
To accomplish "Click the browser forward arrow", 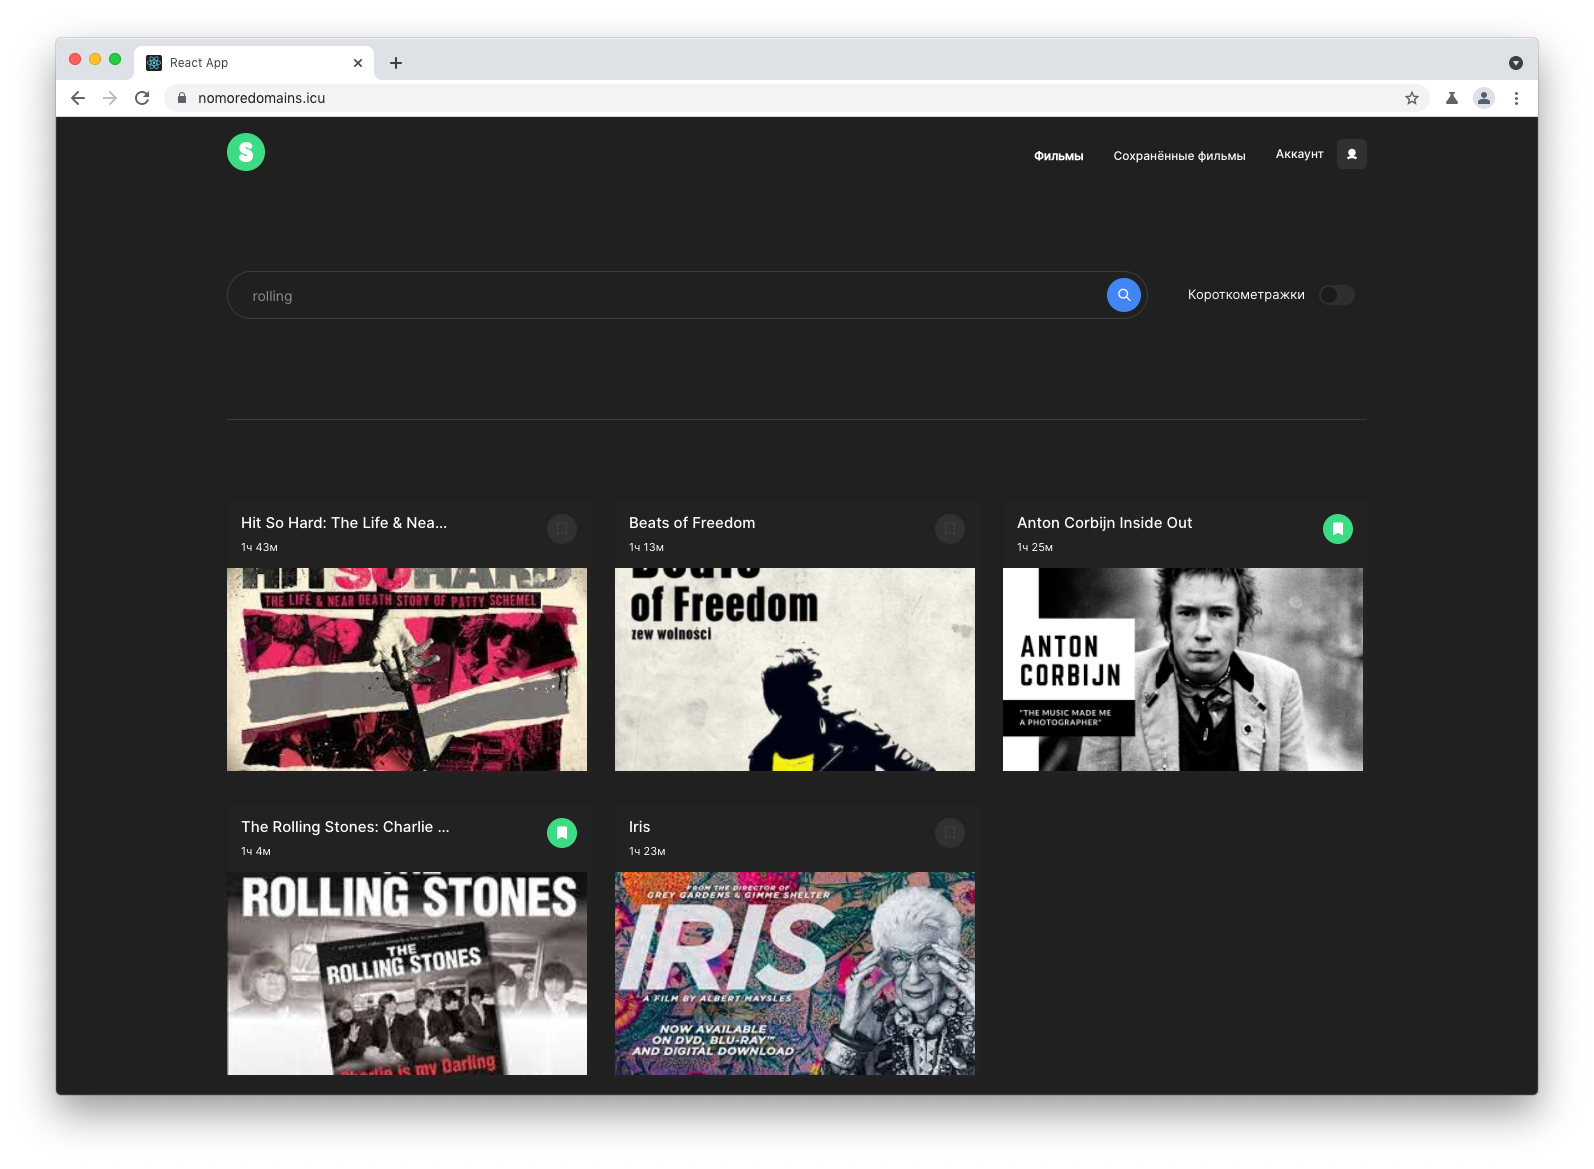I will coord(110,98).
